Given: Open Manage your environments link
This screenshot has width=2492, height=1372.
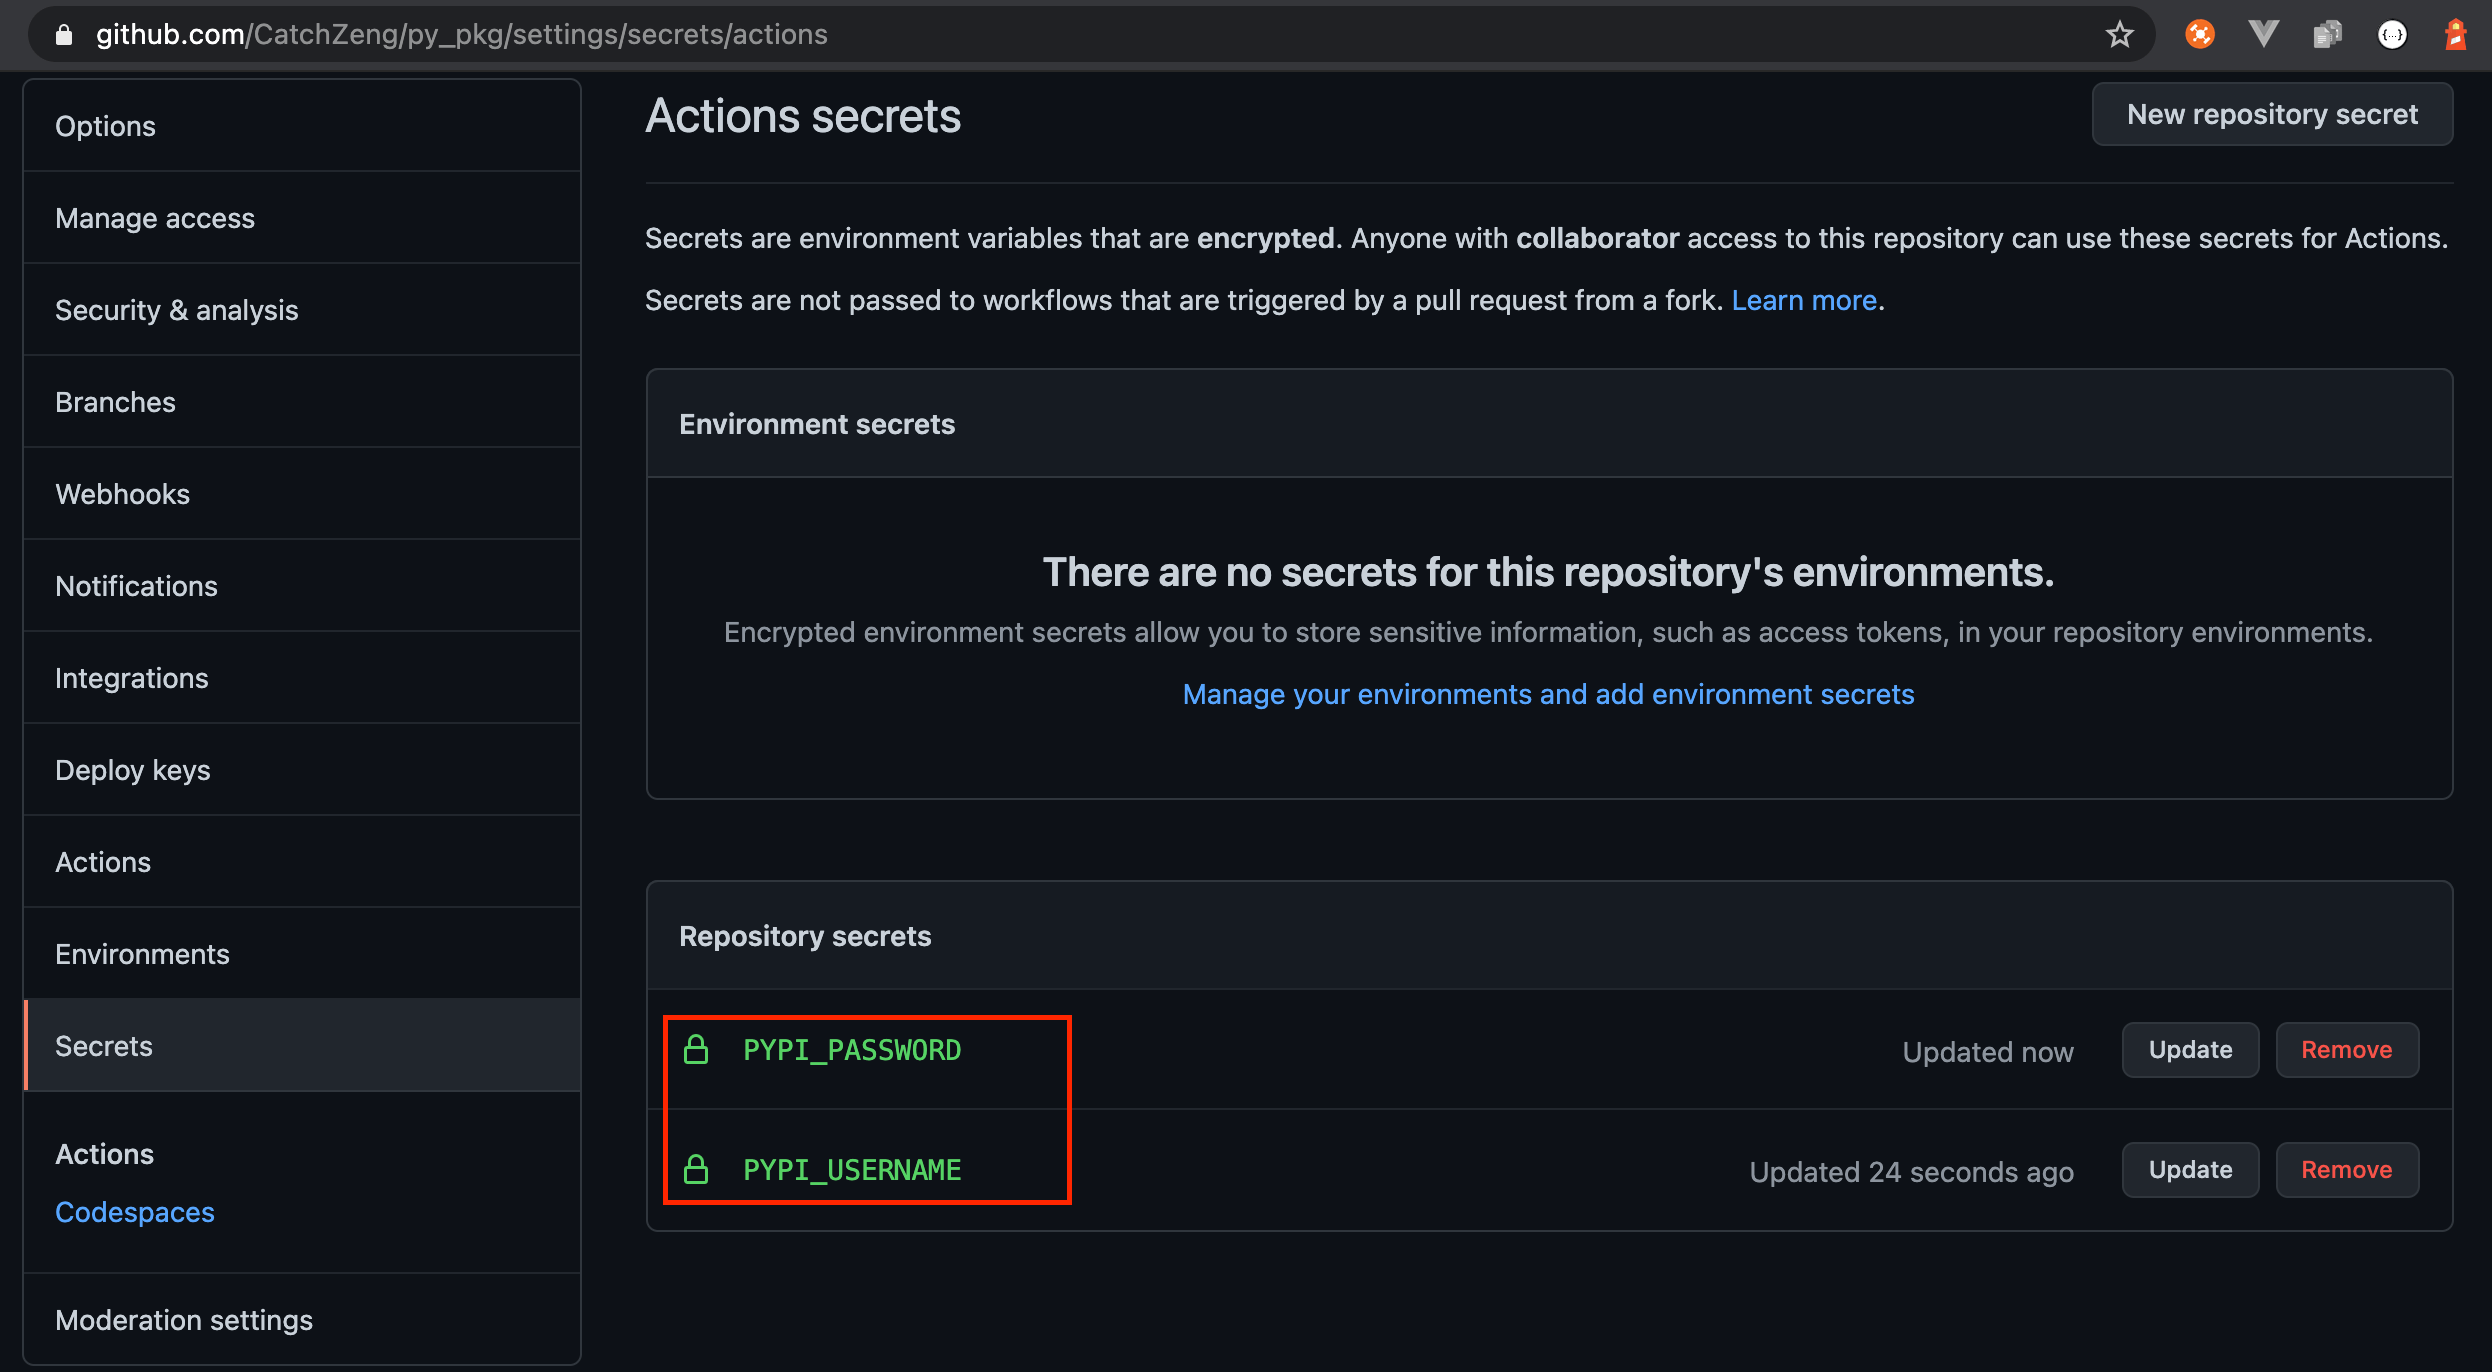Looking at the screenshot, I should pyautogui.click(x=1548, y=694).
